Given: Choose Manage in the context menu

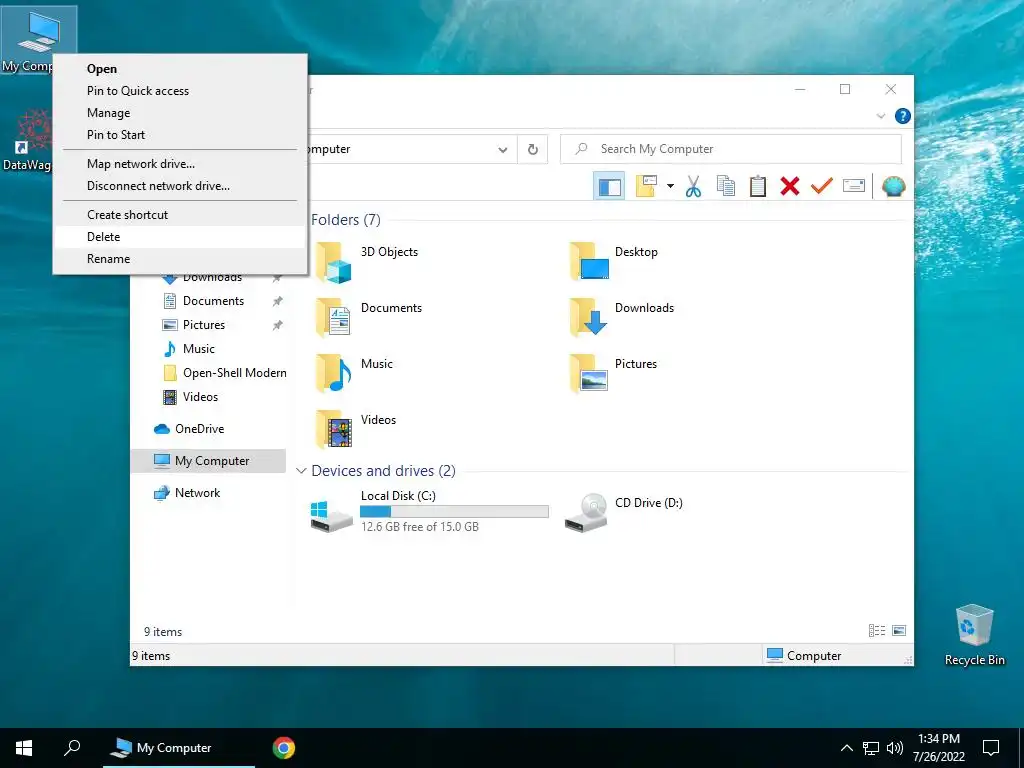Looking at the screenshot, I should (180, 113).
